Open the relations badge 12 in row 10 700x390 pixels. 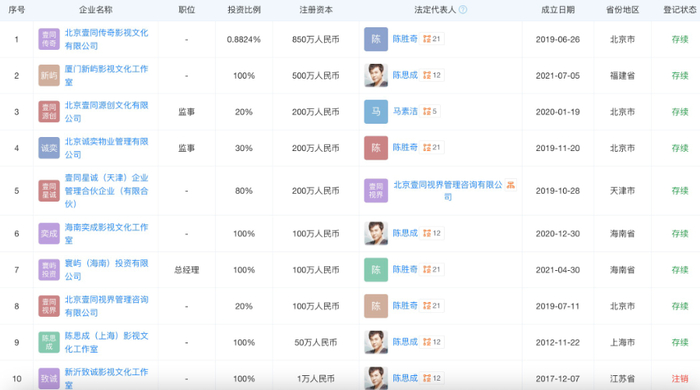click(x=432, y=378)
